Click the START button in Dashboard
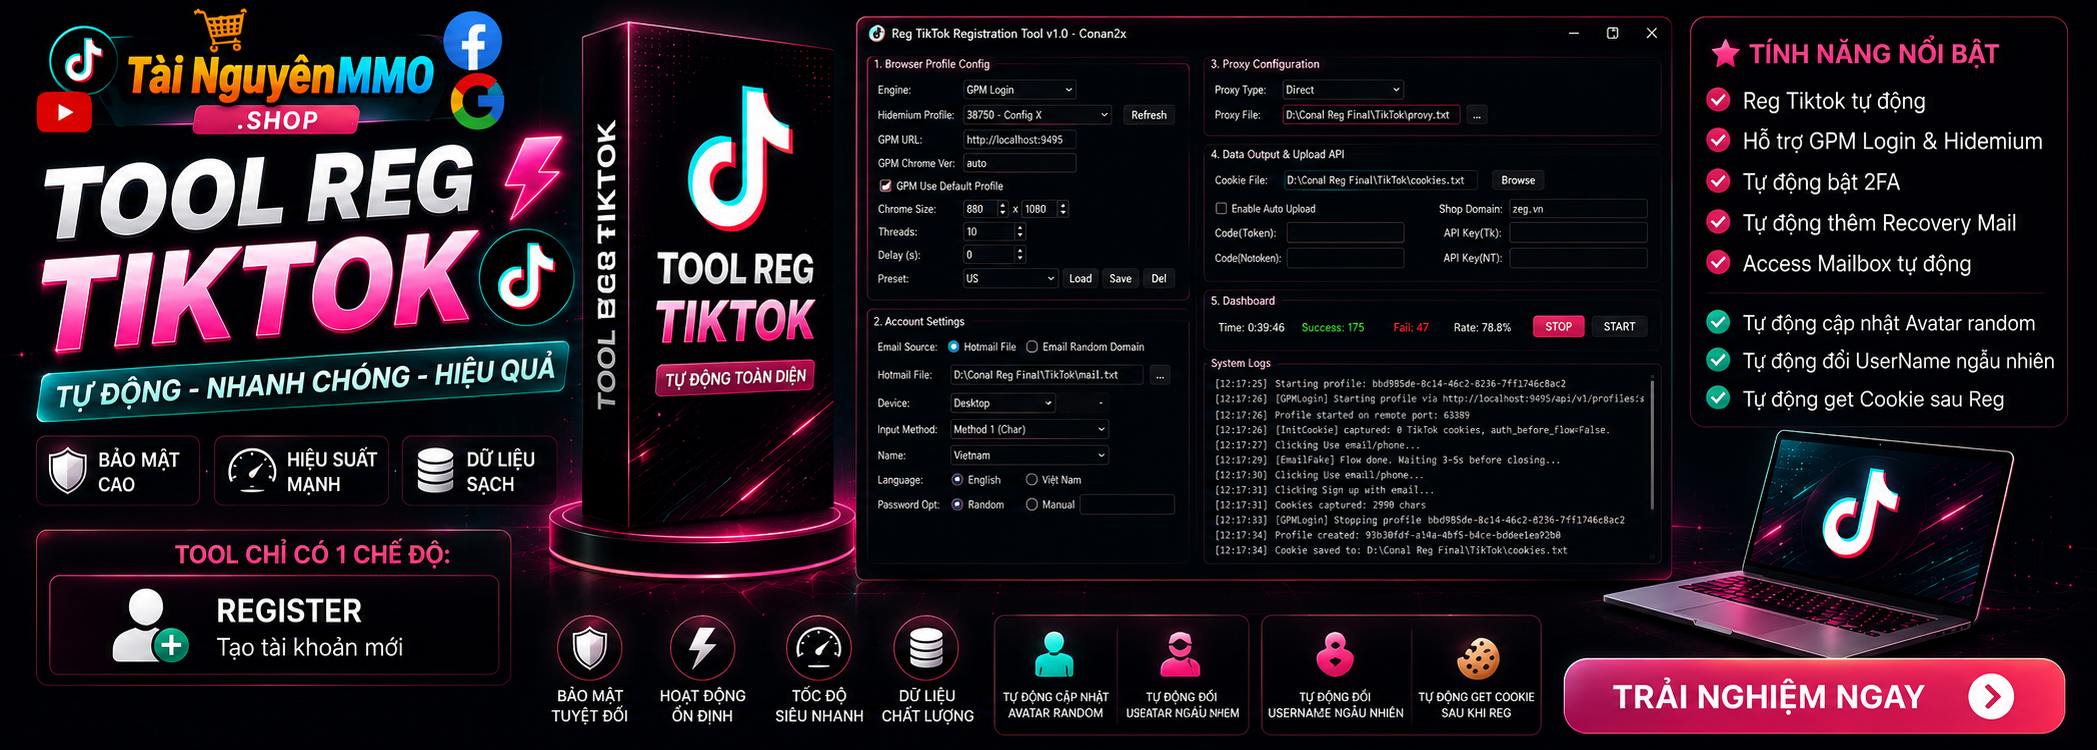This screenshot has height=750, width=2097. tap(1619, 327)
